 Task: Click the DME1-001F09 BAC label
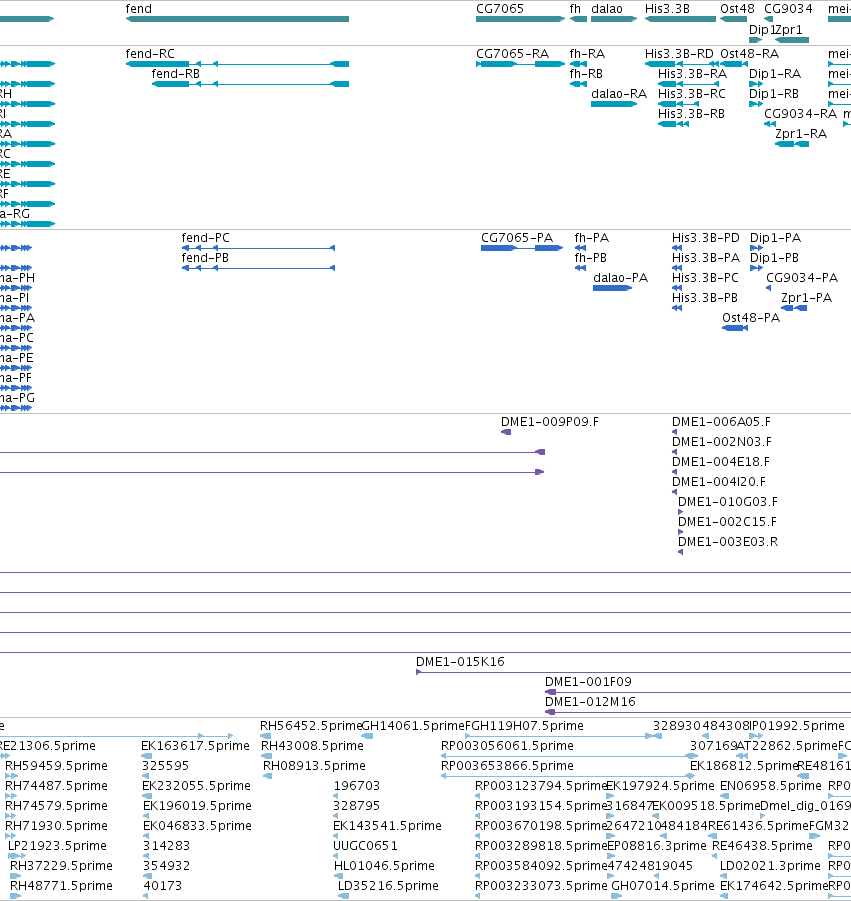[x=588, y=682]
